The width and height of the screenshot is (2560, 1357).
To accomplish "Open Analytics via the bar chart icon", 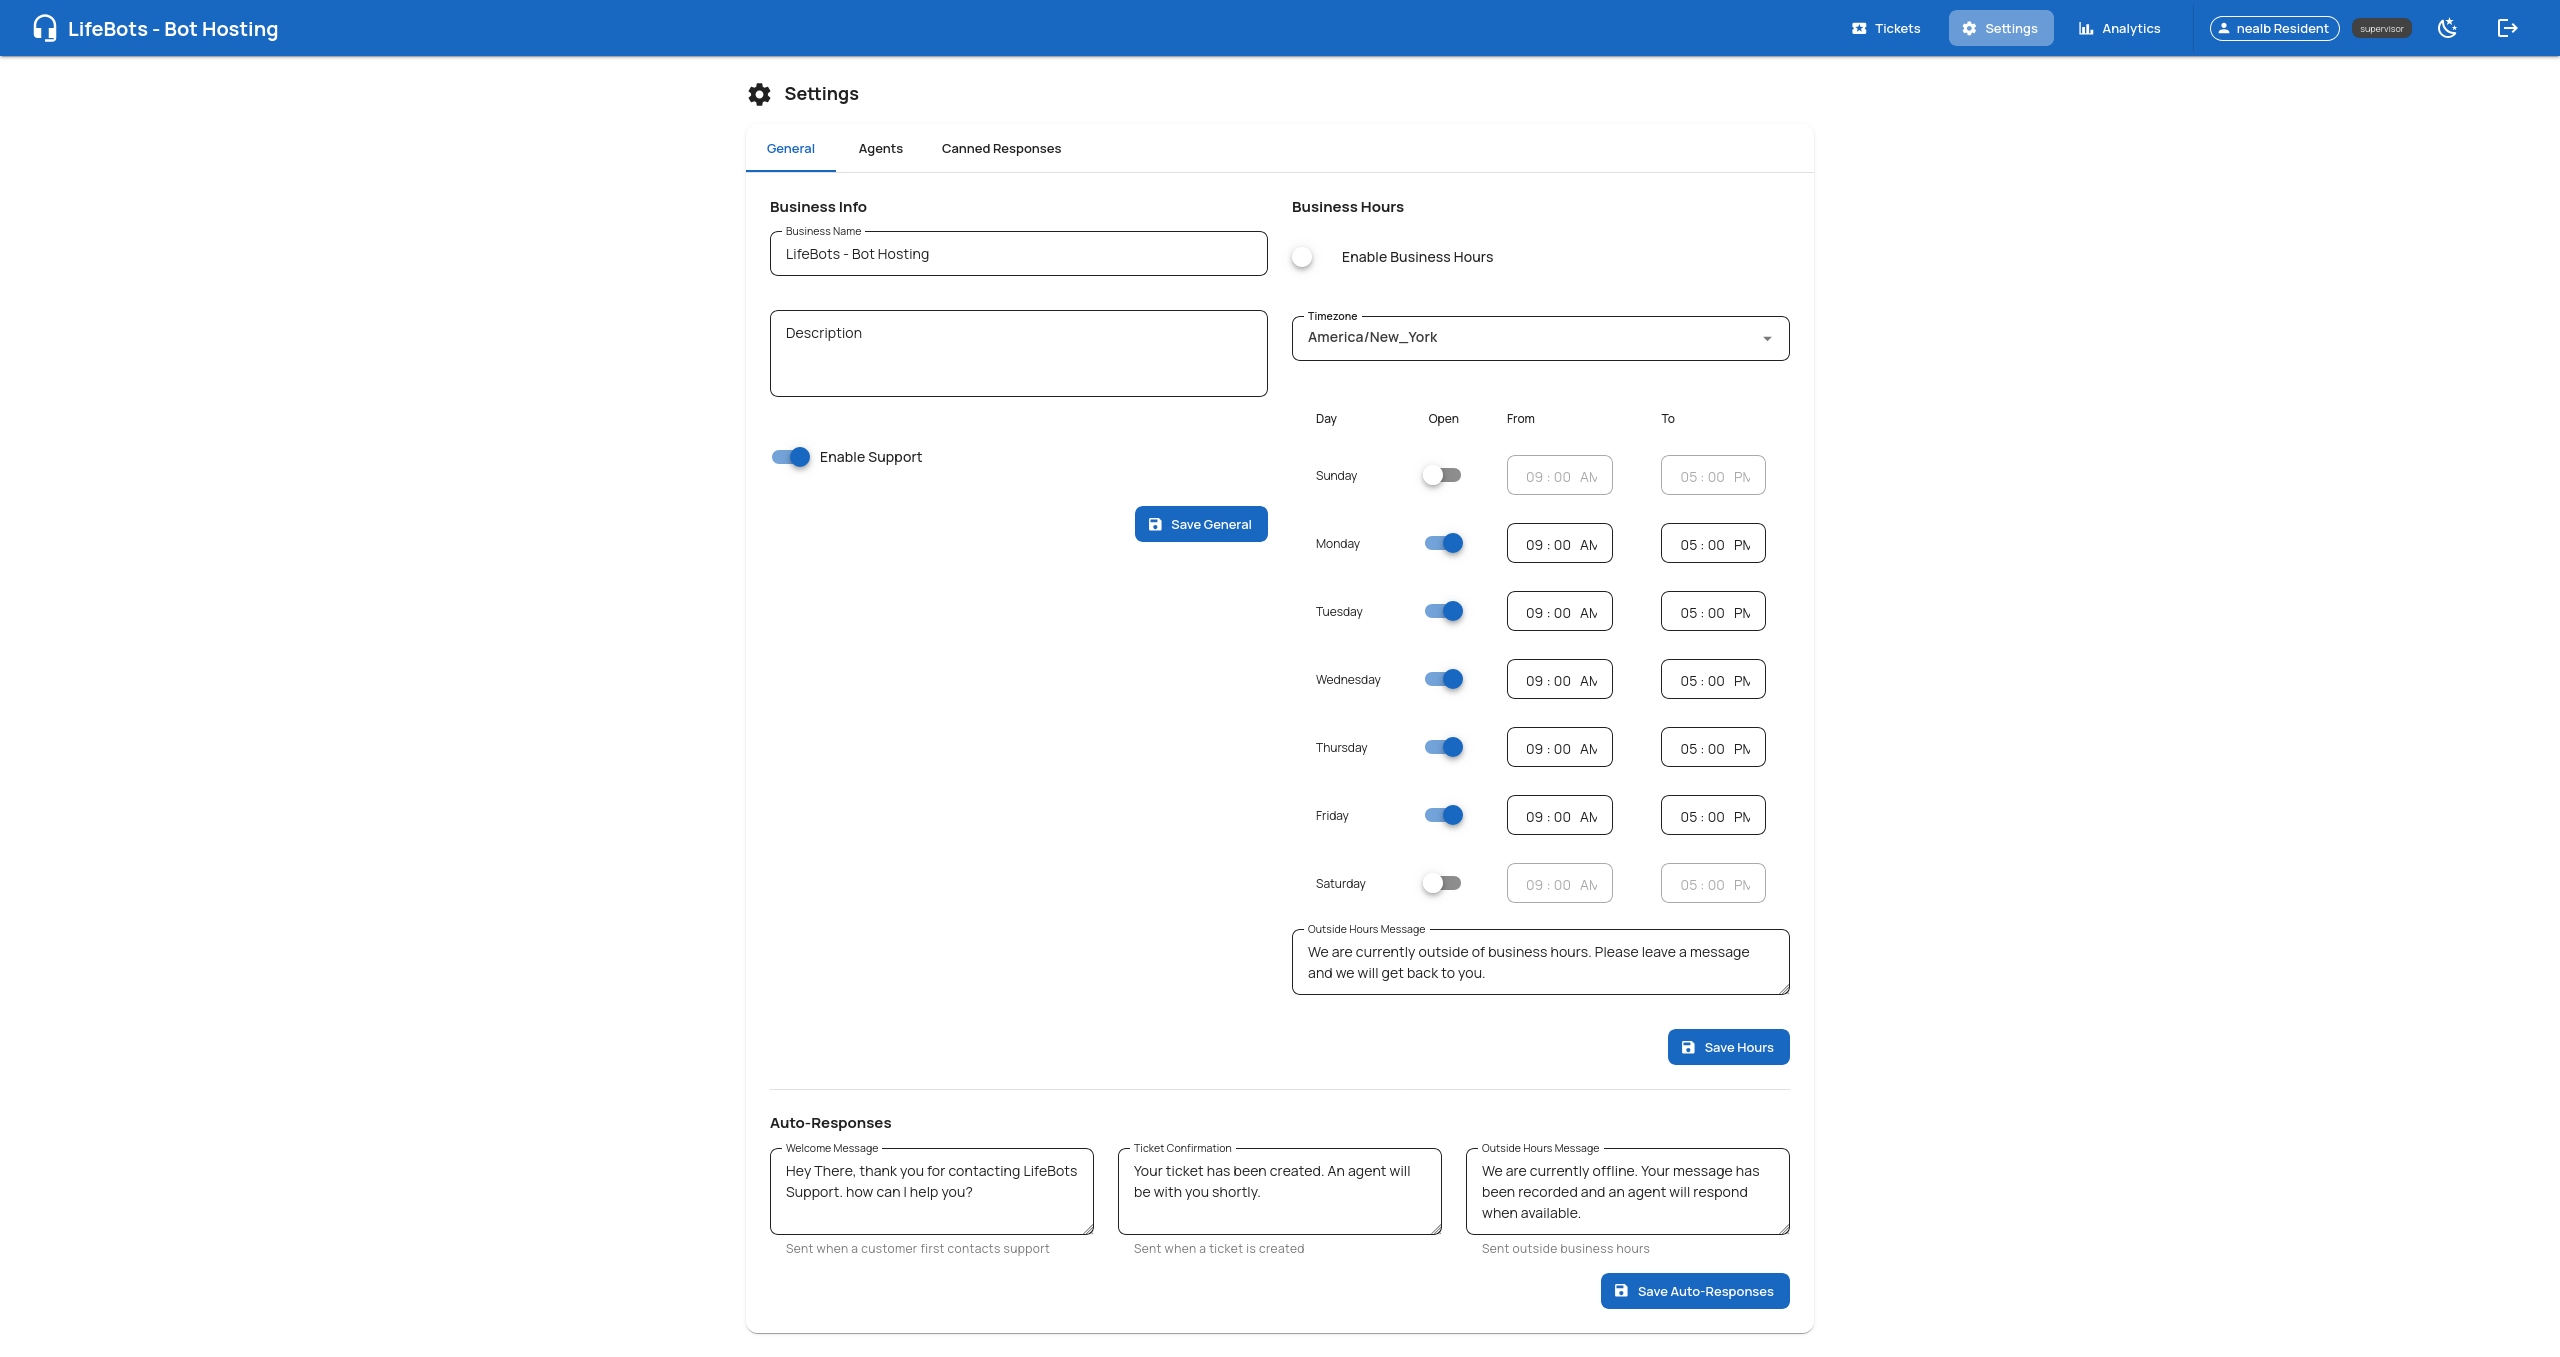I will coord(2086,28).
